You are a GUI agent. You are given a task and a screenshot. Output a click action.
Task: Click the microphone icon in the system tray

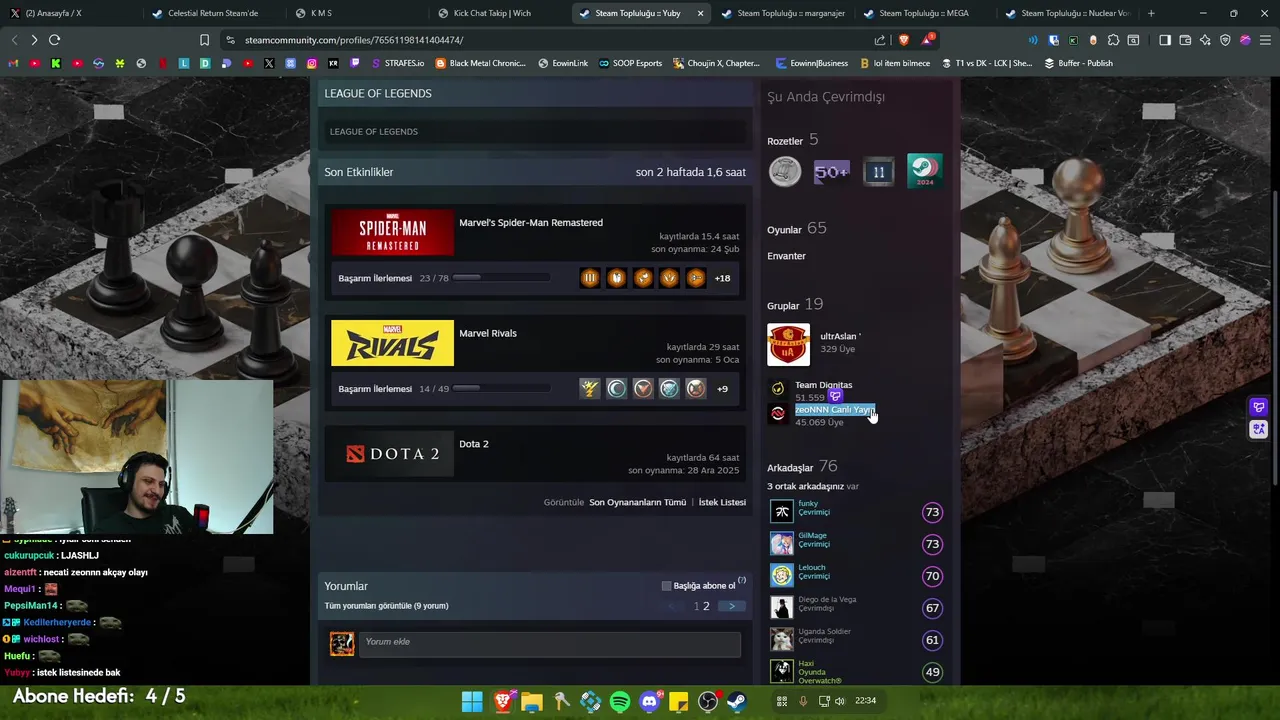(x=802, y=701)
